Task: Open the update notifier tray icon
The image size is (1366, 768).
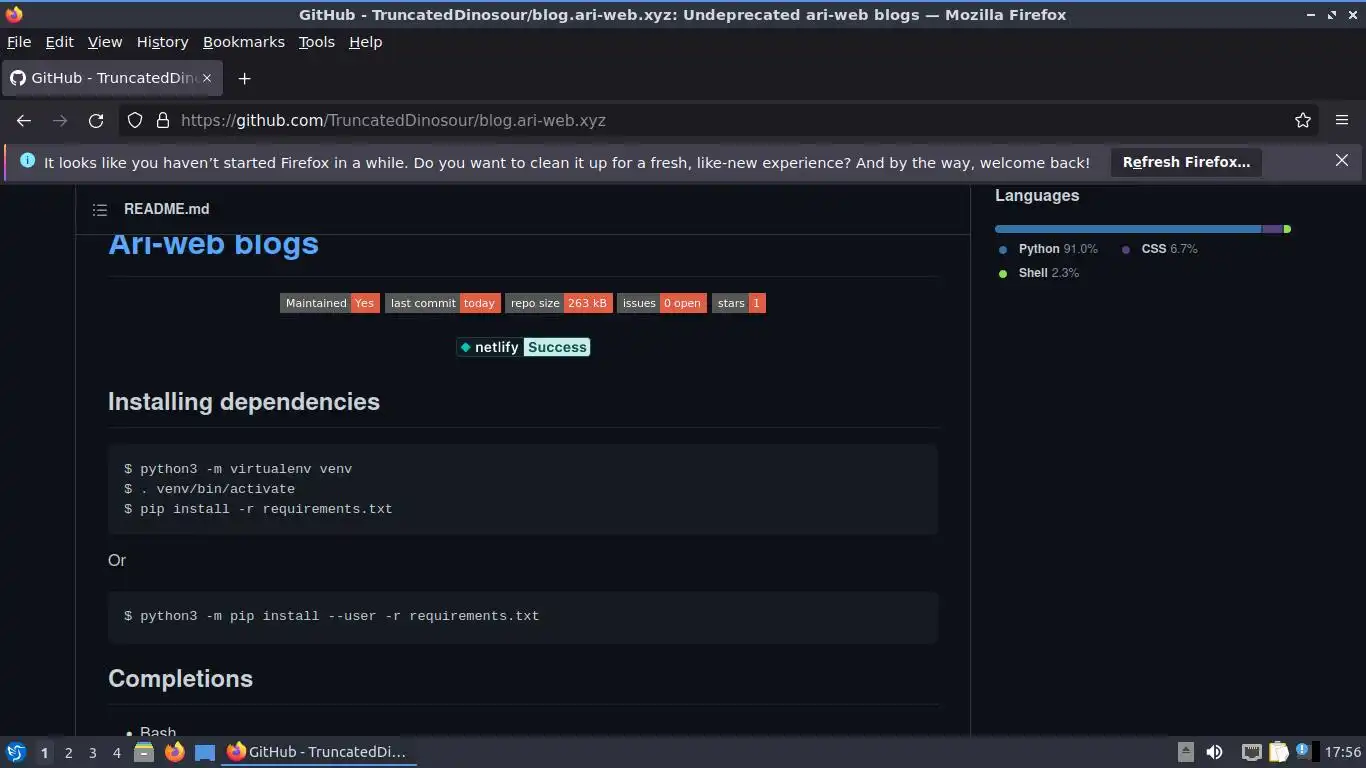Action: [x=1302, y=750]
